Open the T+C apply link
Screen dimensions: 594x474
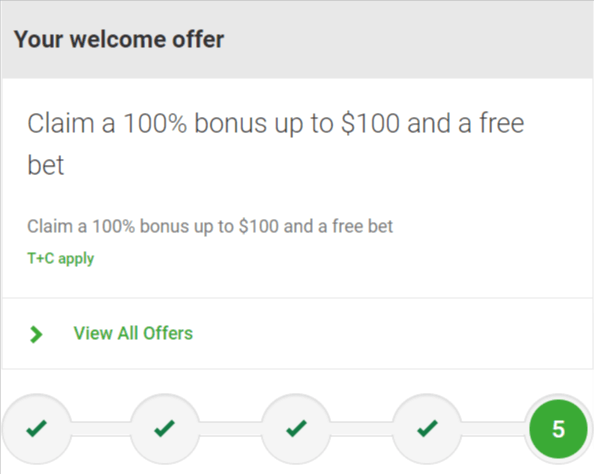[61, 259]
